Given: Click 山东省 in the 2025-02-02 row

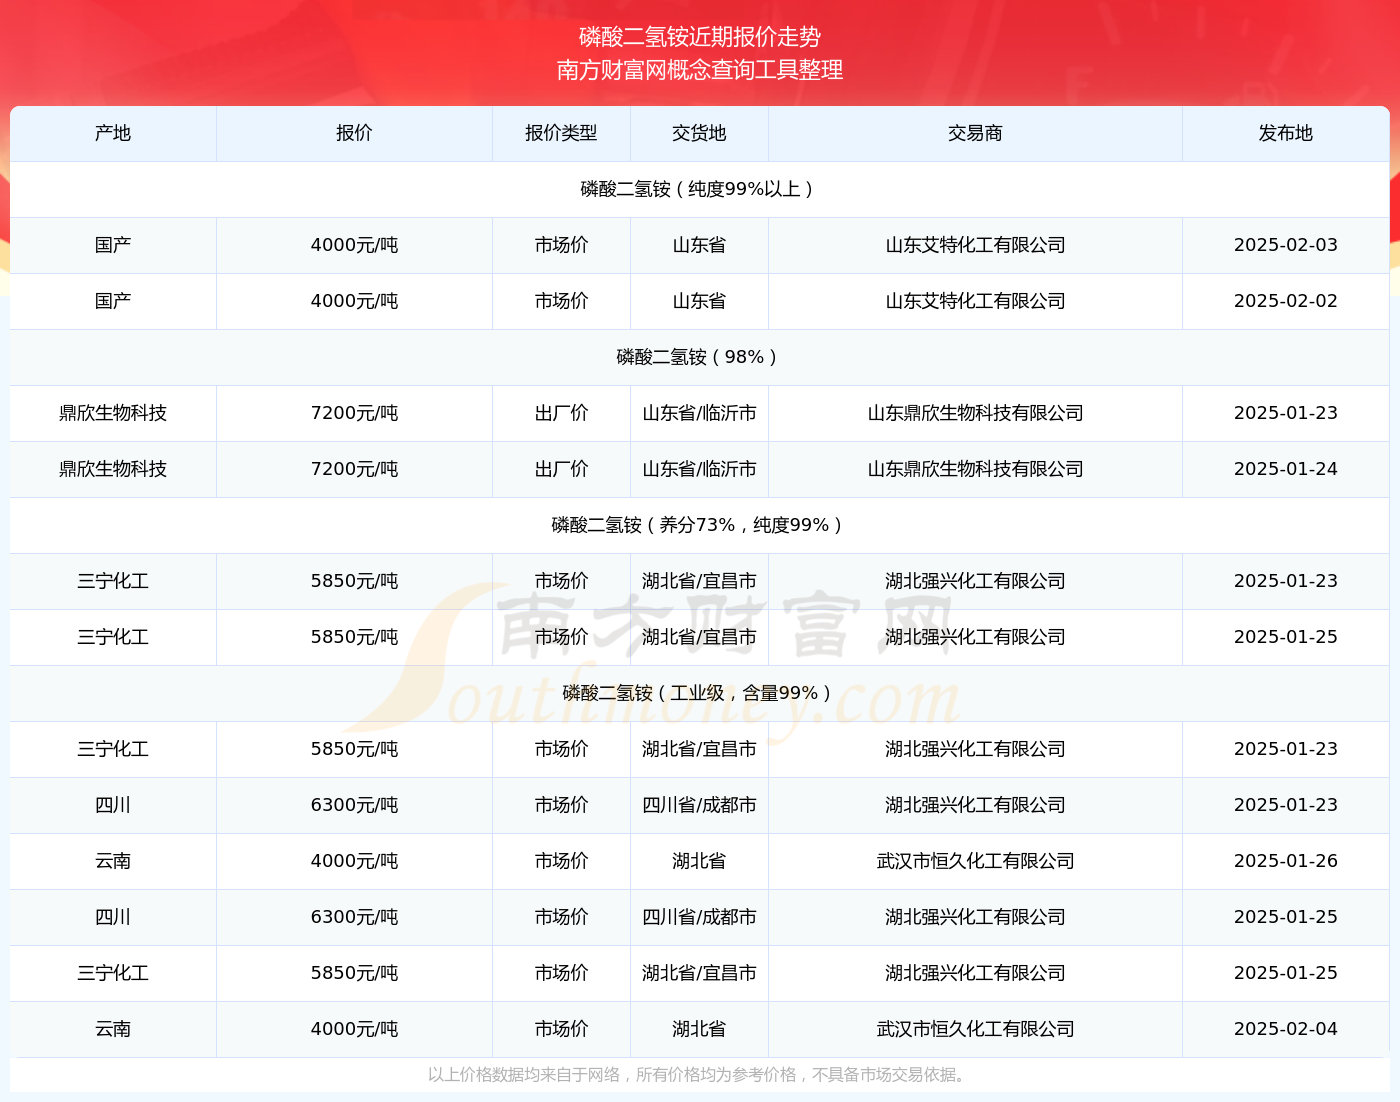Looking at the screenshot, I should (x=699, y=301).
